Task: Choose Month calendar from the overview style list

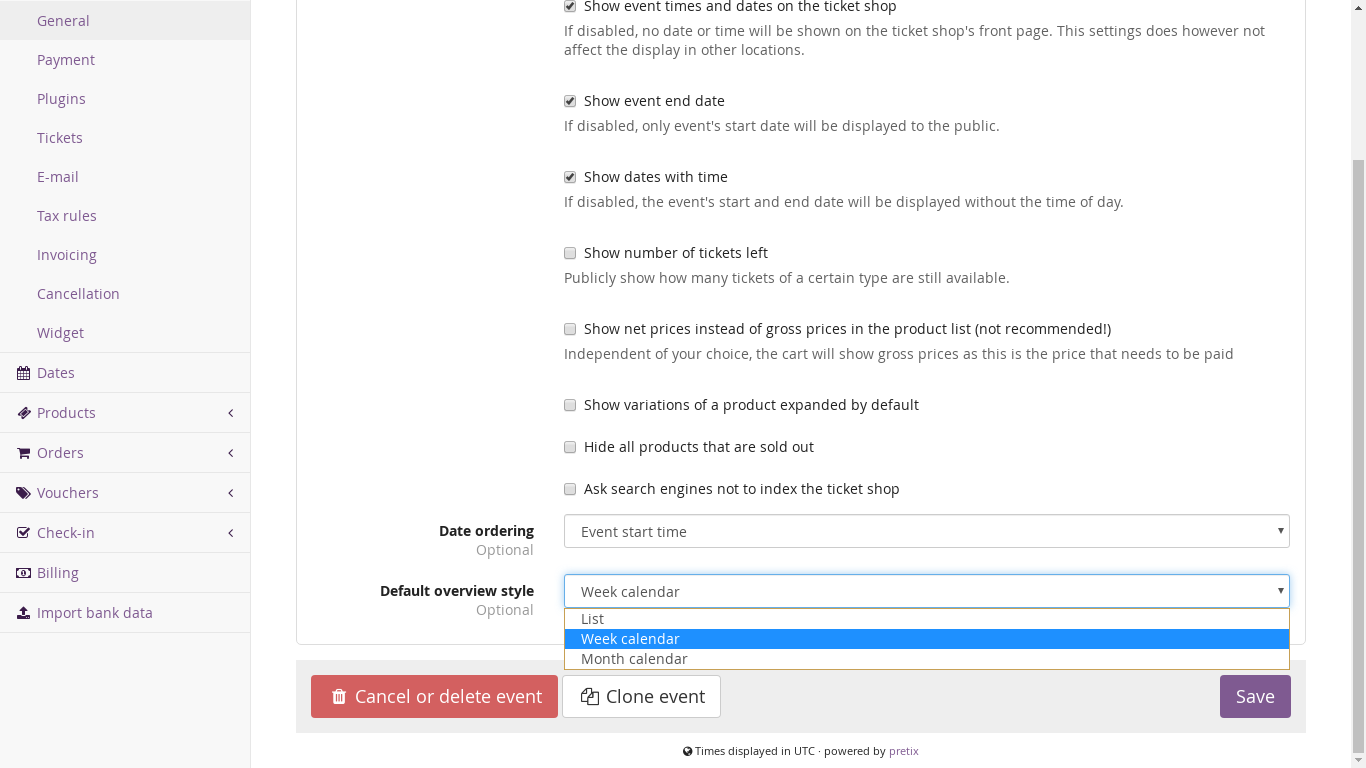Action: click(x=634, y=659)
